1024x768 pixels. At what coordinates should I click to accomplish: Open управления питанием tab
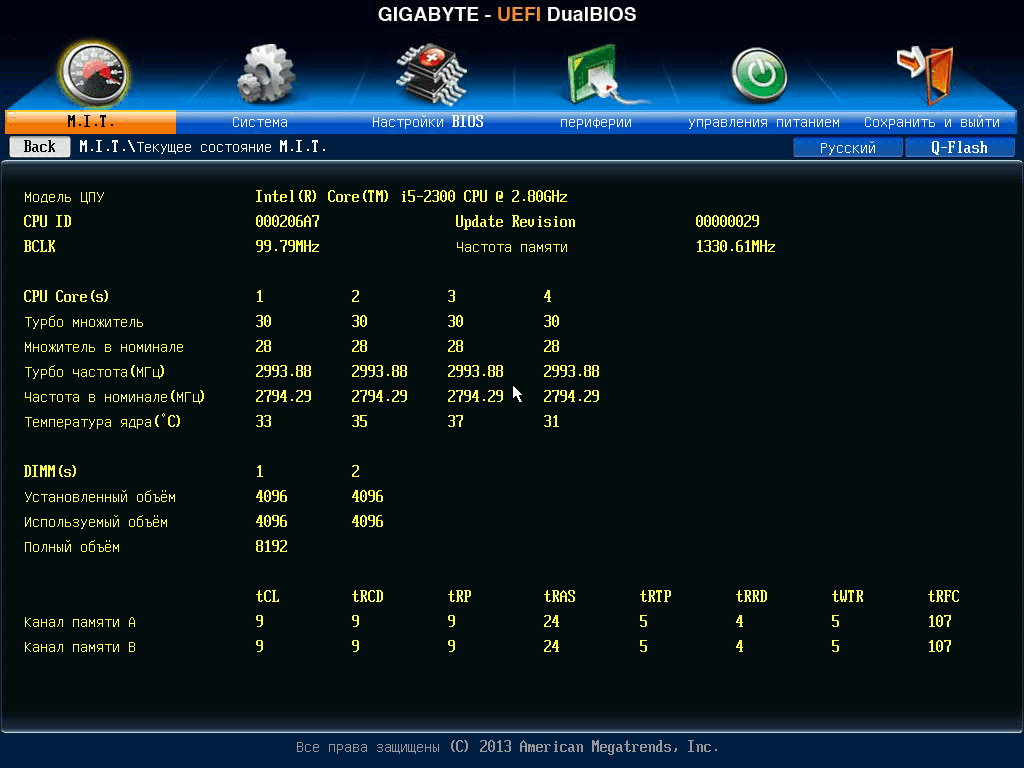pyautogui.click(x=763, y=122)
